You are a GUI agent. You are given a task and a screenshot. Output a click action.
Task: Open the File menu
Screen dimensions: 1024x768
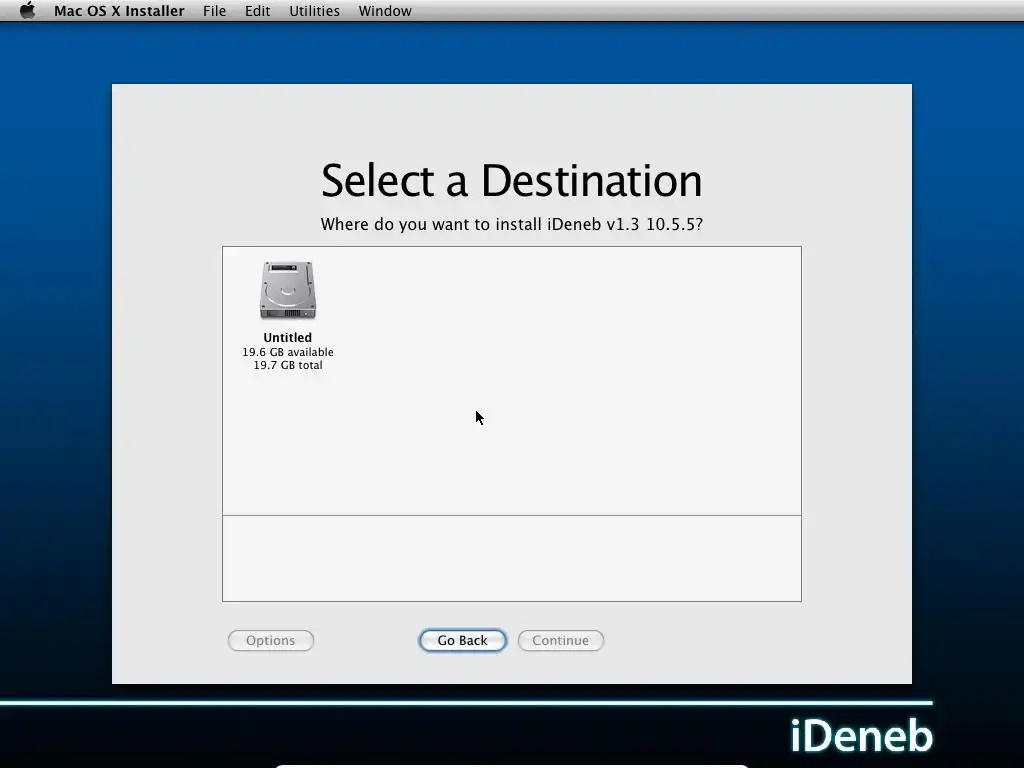[214, 11]
